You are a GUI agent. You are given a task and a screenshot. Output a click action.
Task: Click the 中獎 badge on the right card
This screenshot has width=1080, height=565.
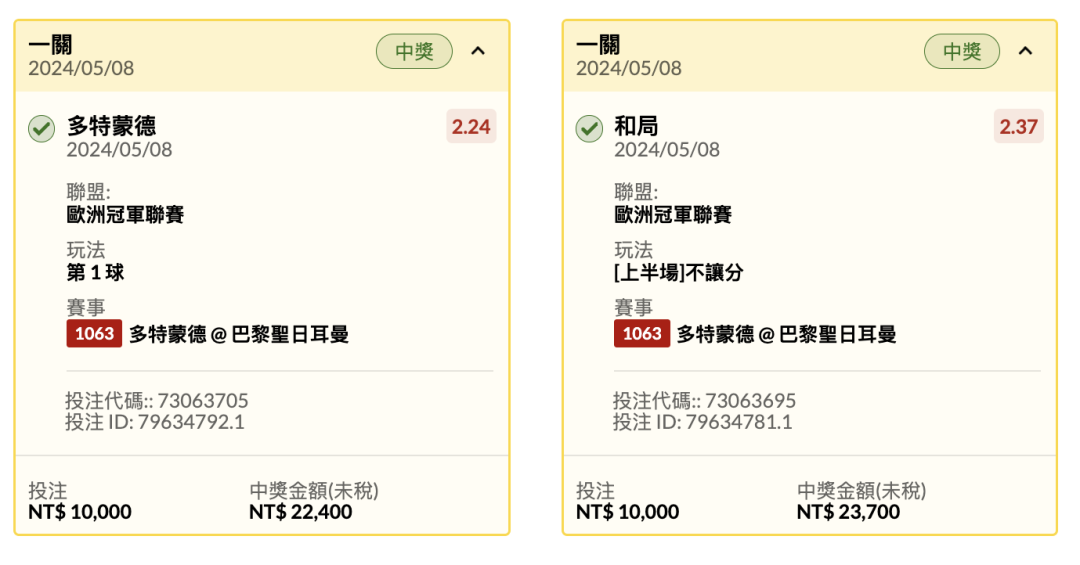962,51
